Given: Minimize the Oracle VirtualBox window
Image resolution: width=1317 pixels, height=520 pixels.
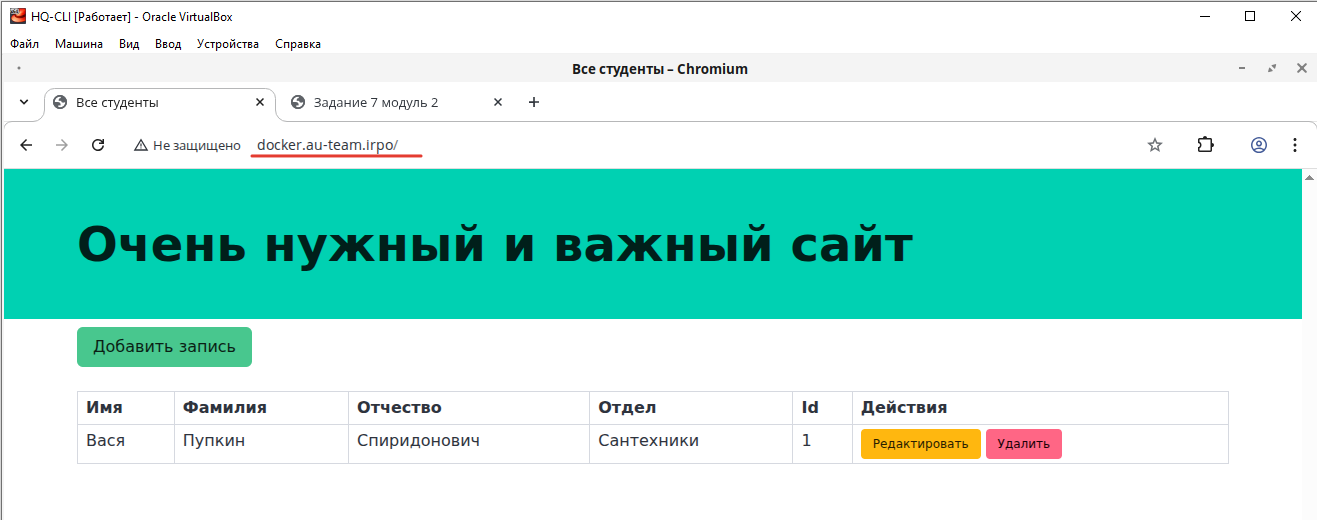Looking at the screenshot, I should [x=1205, y=16].
